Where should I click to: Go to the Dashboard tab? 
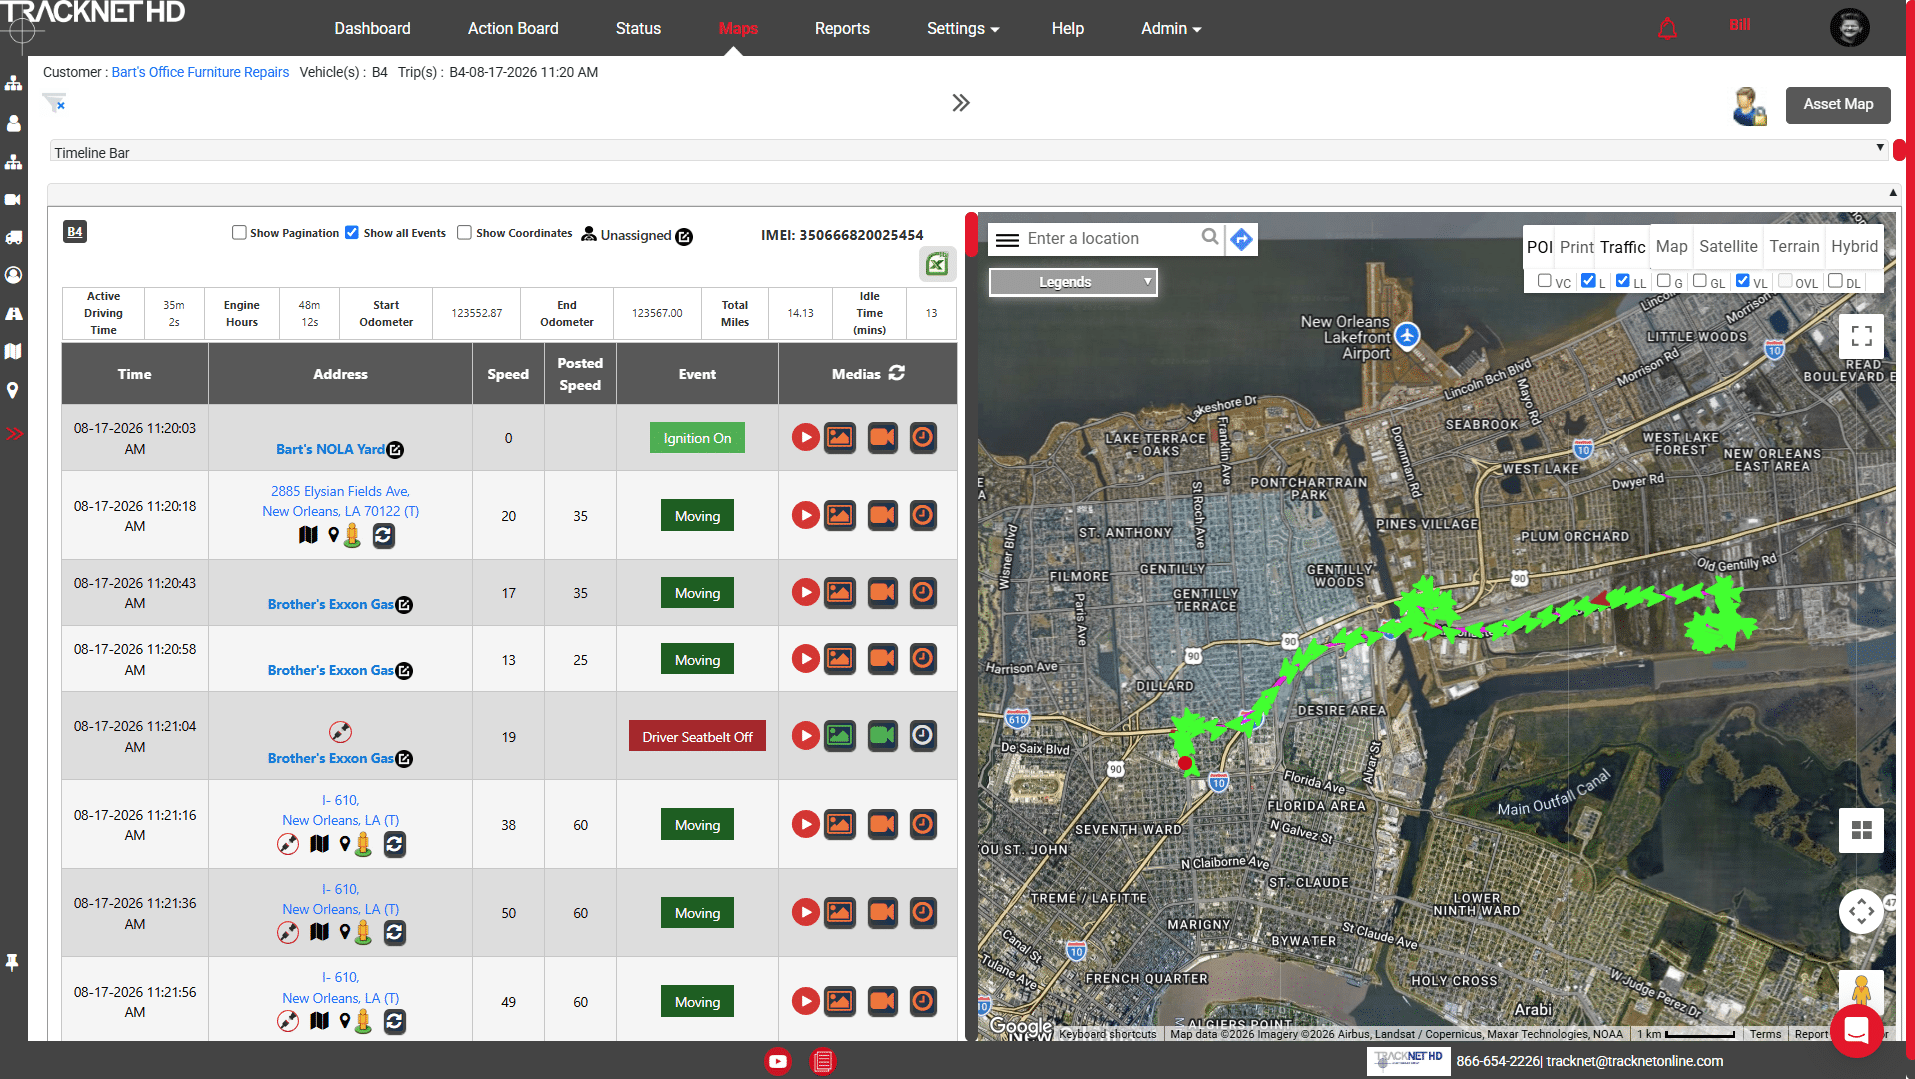[372, 29]
